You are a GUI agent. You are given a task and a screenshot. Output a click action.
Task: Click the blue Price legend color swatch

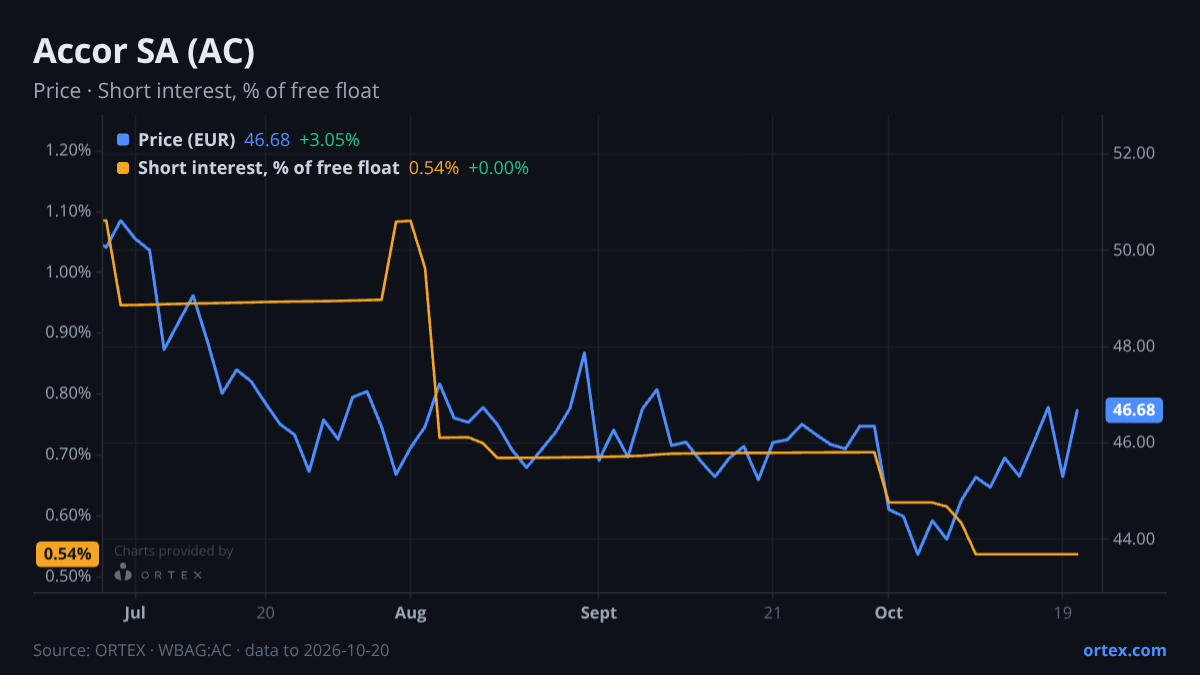click(x=123, y=140)
